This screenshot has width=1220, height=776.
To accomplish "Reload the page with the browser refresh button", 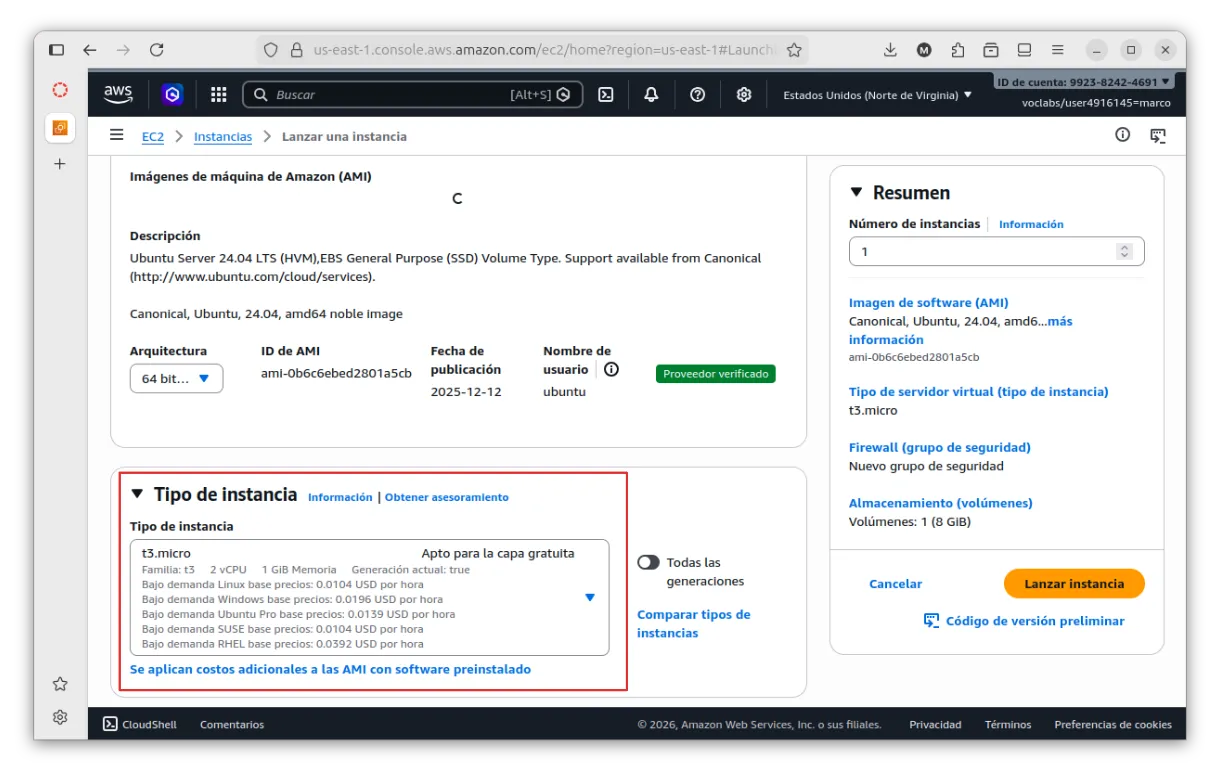I will coord(156,50).
